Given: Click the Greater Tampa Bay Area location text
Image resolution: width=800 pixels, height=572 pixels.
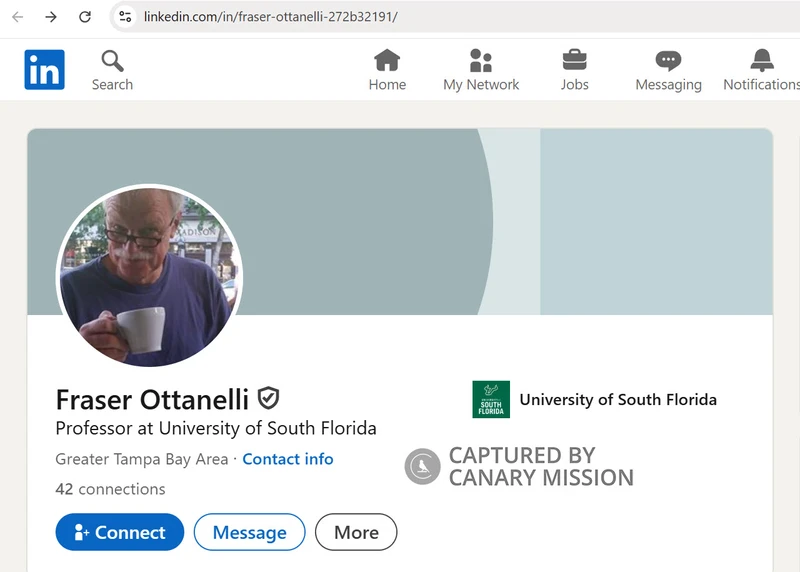Looking at the screenshot, I should coord(142,459).
